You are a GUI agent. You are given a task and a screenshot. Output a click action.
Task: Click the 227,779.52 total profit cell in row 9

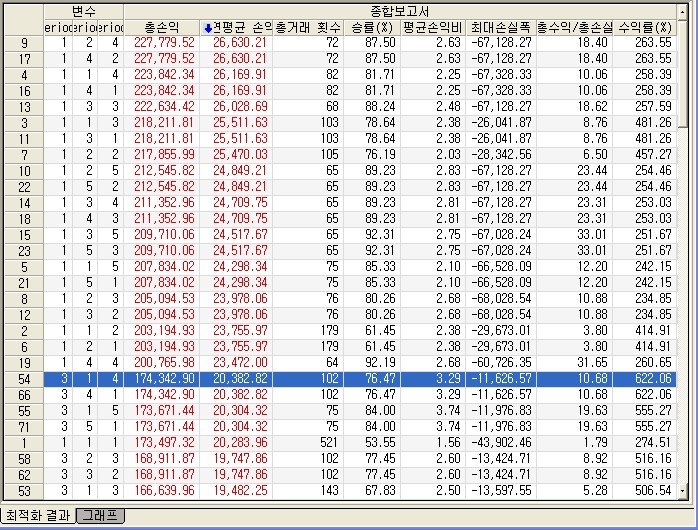(x=161, y=43)
